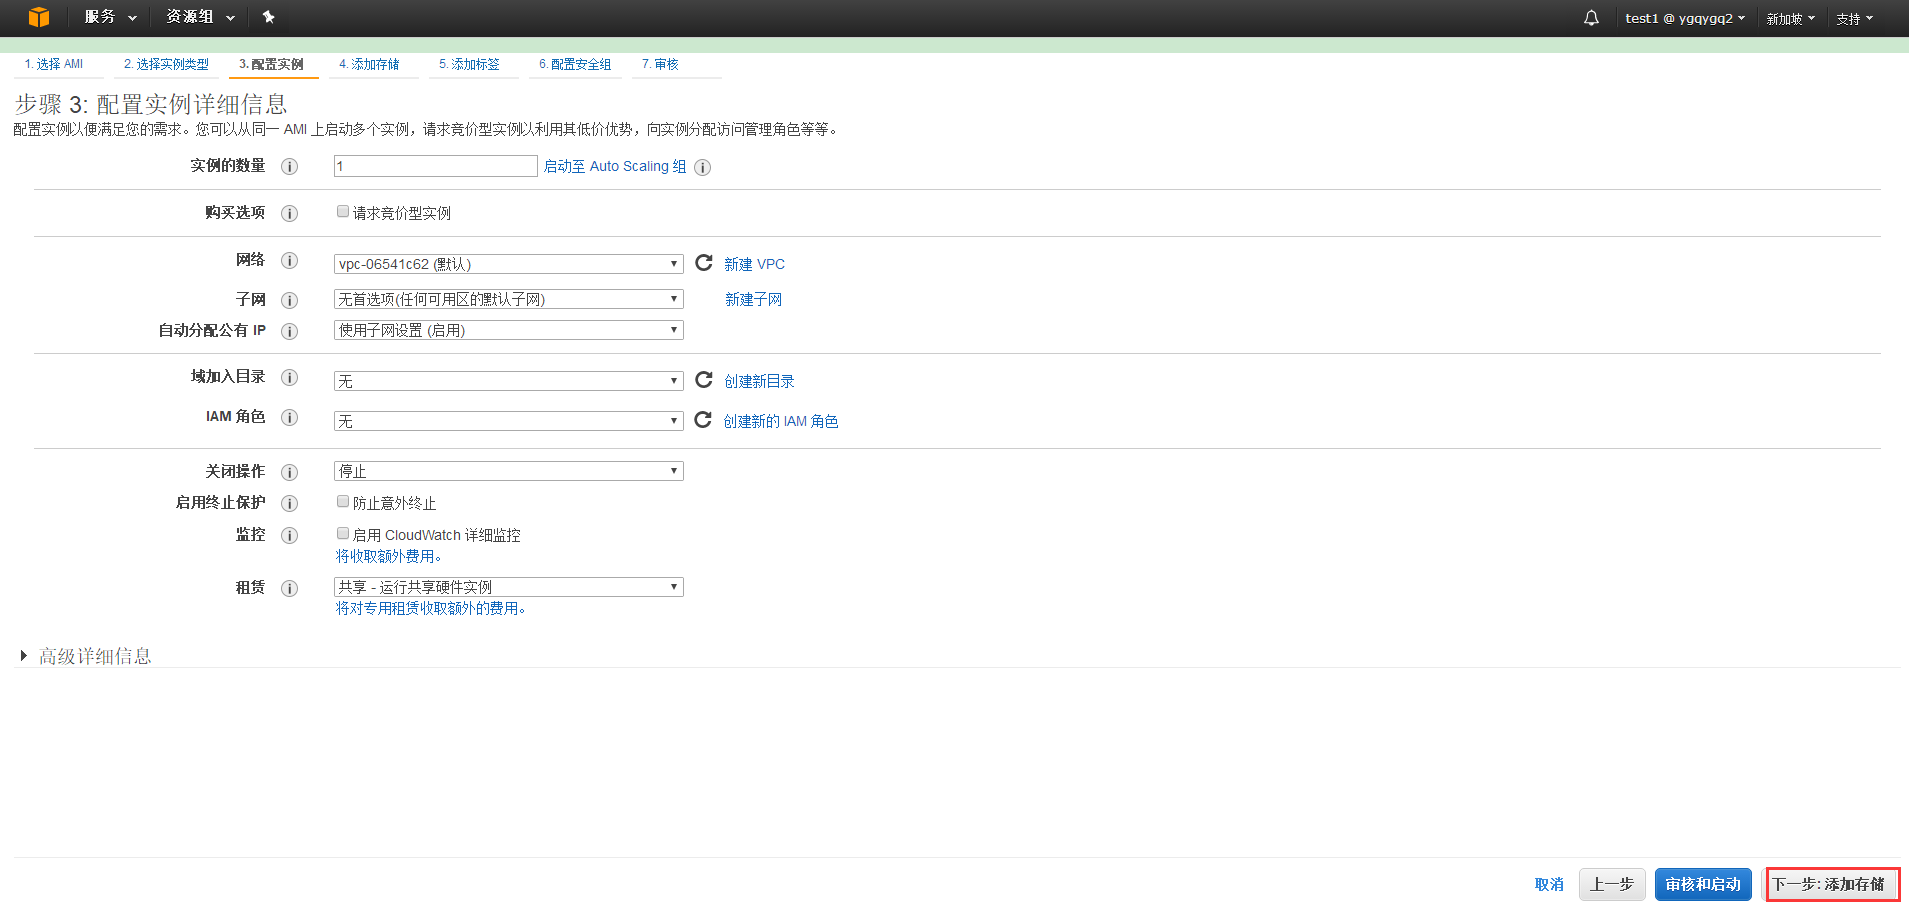
Task: Click info icon beside 网络
Action: (x=289, y=260)
